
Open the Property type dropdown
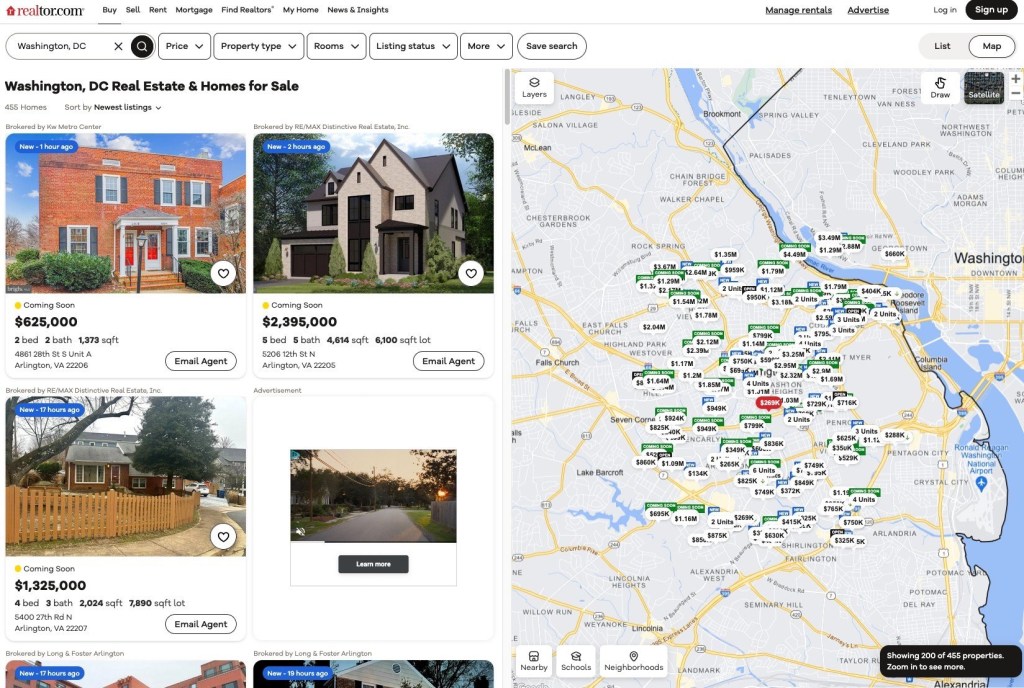259,46
